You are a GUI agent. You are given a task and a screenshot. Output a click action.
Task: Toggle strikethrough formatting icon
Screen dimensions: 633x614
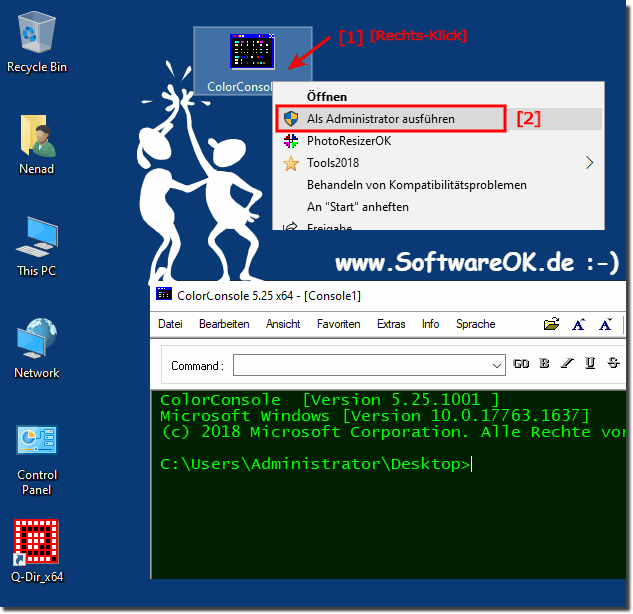tap(613, 363)
